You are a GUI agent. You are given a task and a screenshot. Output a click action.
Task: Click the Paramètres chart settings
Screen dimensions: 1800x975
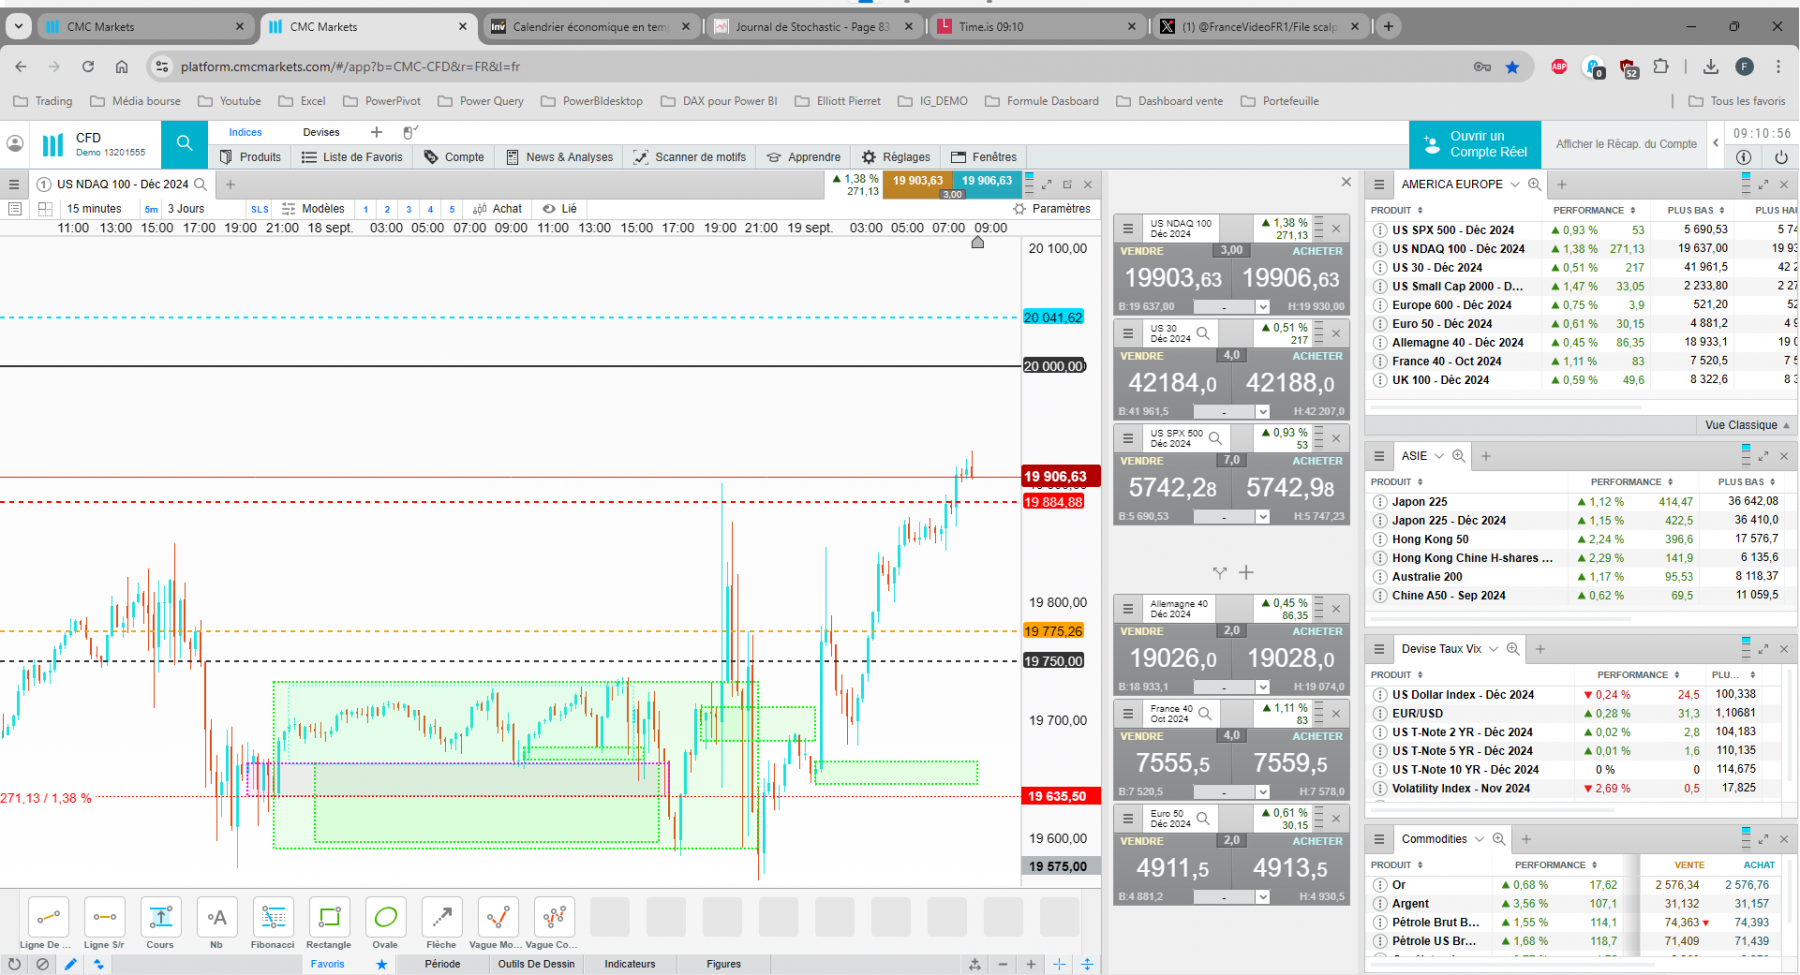pos(1052,209)
